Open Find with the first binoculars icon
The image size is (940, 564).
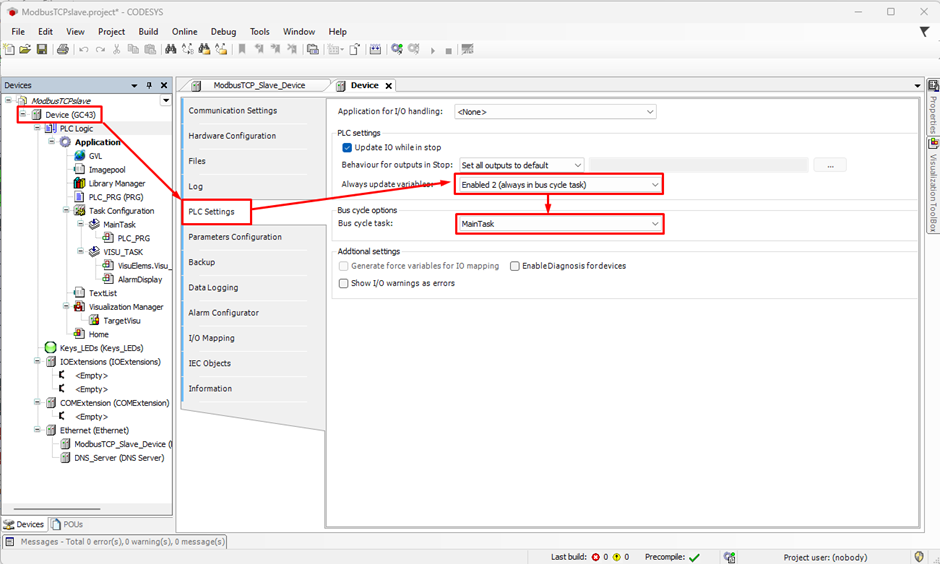[x=171, y=50]
